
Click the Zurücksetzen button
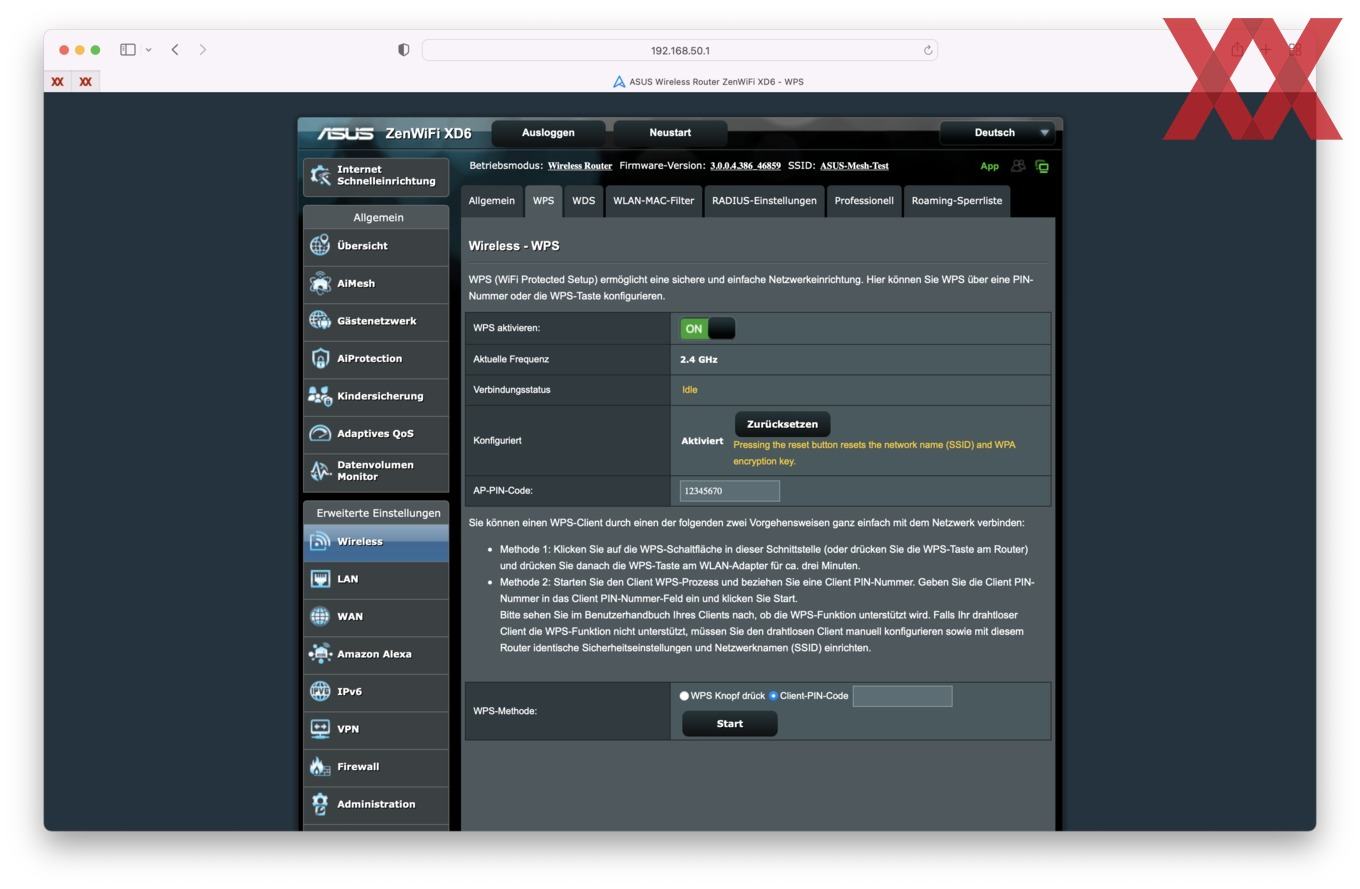click(x=782, y=424)
